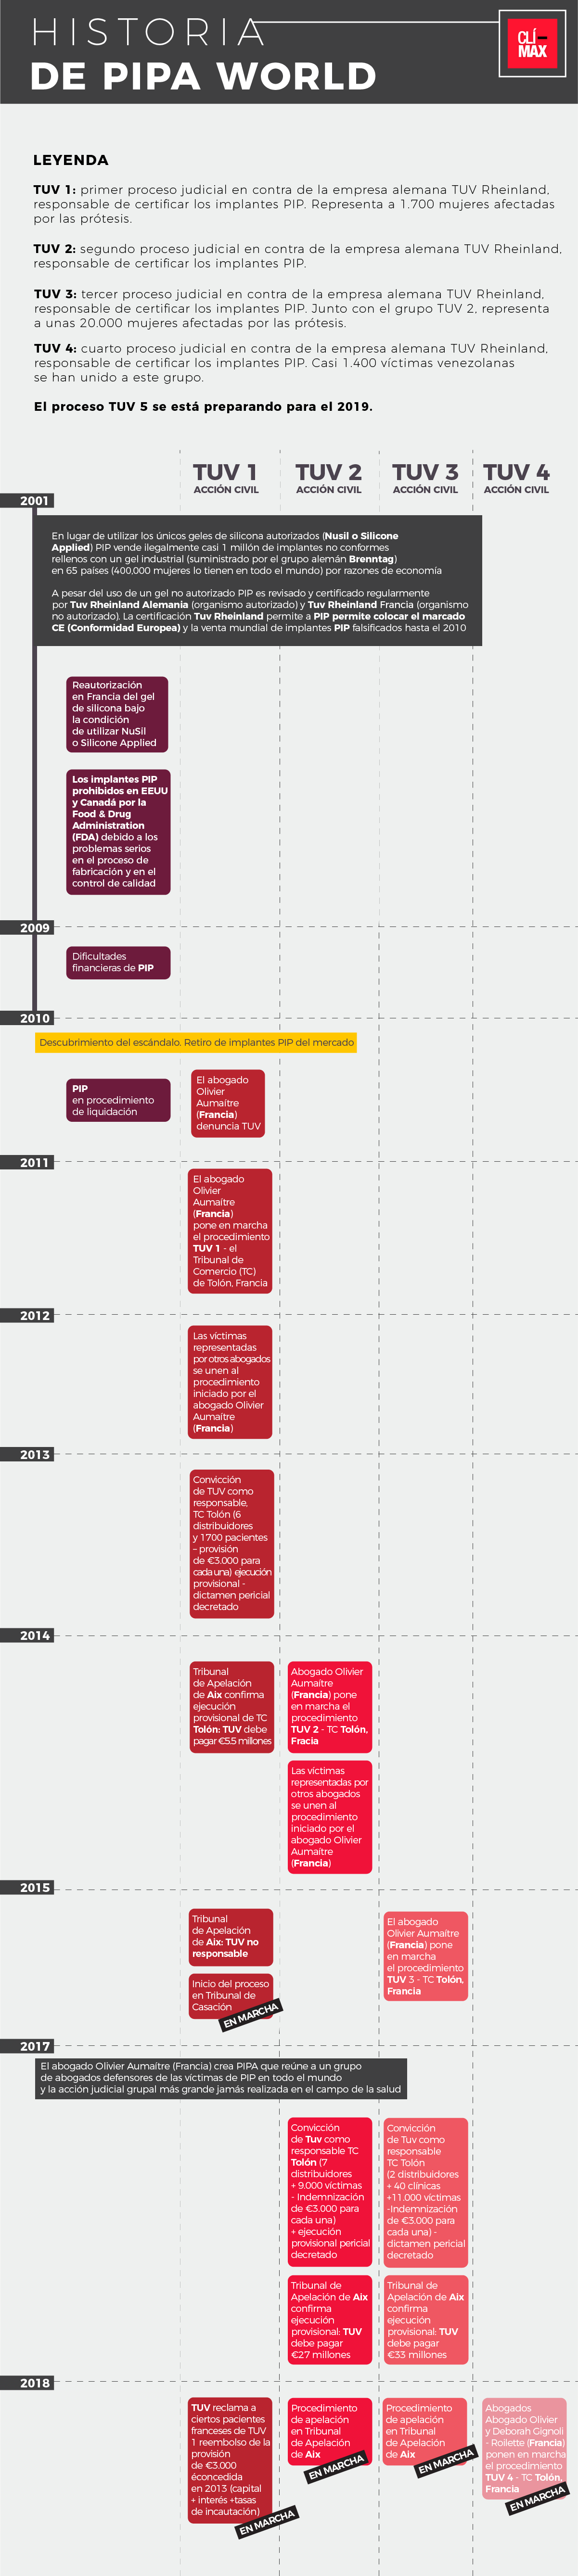
Task: Click the 'Reautorización en Francia del gel' box
Action: tap(117, 714)
